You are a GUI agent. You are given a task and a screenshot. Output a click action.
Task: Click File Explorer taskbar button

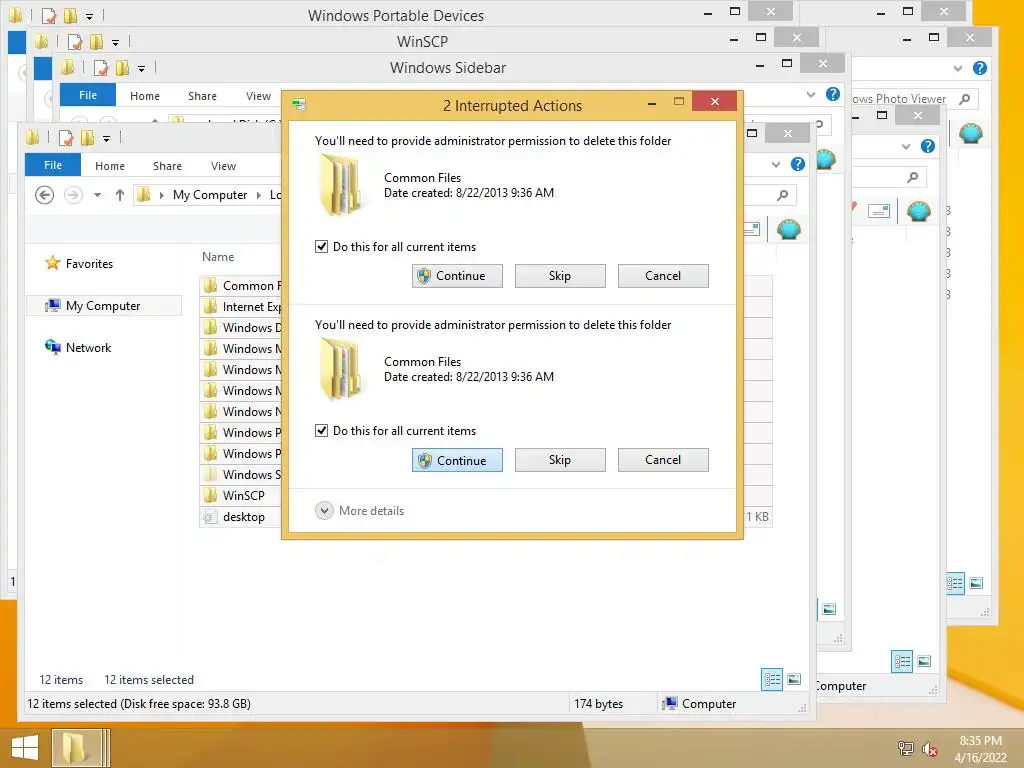coord(78,748)
